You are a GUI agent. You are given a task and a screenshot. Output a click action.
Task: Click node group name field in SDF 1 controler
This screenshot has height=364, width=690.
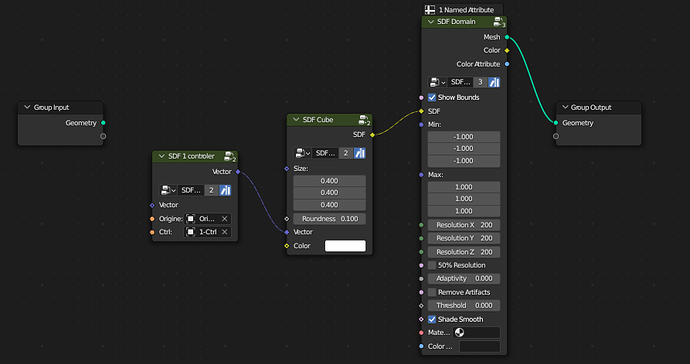[191, 190]
